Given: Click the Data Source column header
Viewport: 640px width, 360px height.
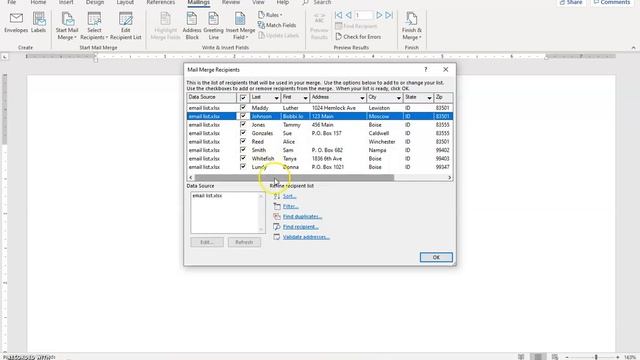Looking at the screenshot, I should (211, 98).
